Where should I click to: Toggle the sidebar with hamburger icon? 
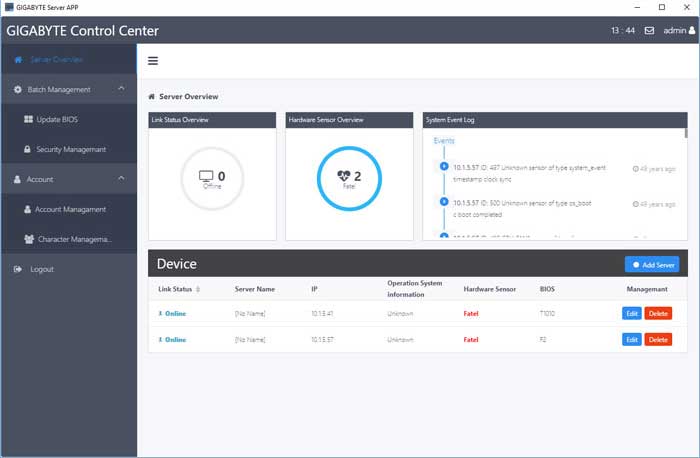coord(153,61)
